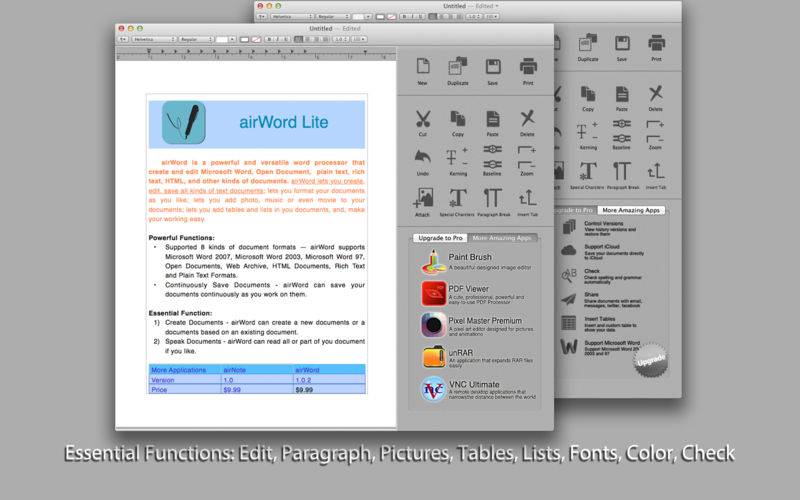The image size is (800, 500).
Task: Click the Insert Tab icon in back window
Action: pyautogui.click(x=656, y=171)
